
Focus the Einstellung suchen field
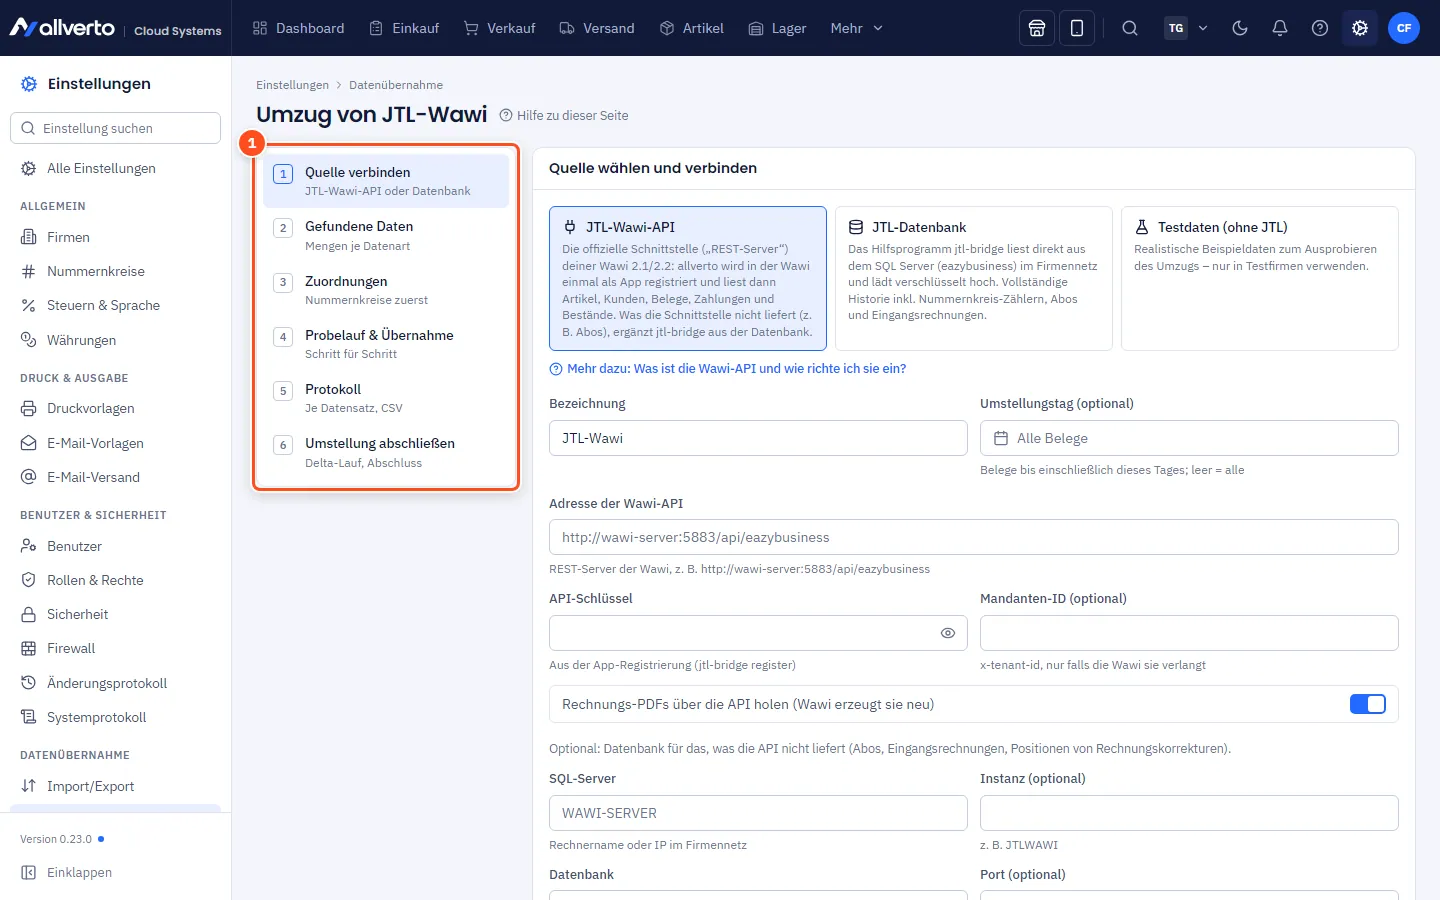[x=115, y=128]
